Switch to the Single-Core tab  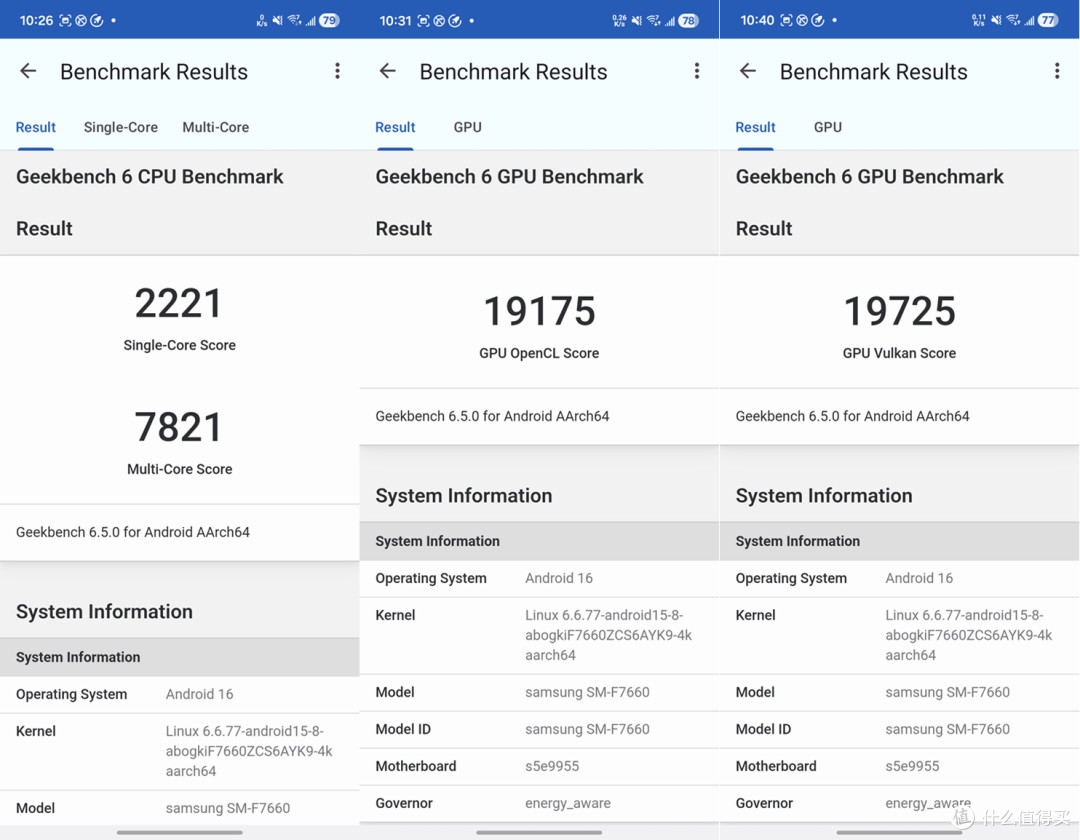(121, 127)
